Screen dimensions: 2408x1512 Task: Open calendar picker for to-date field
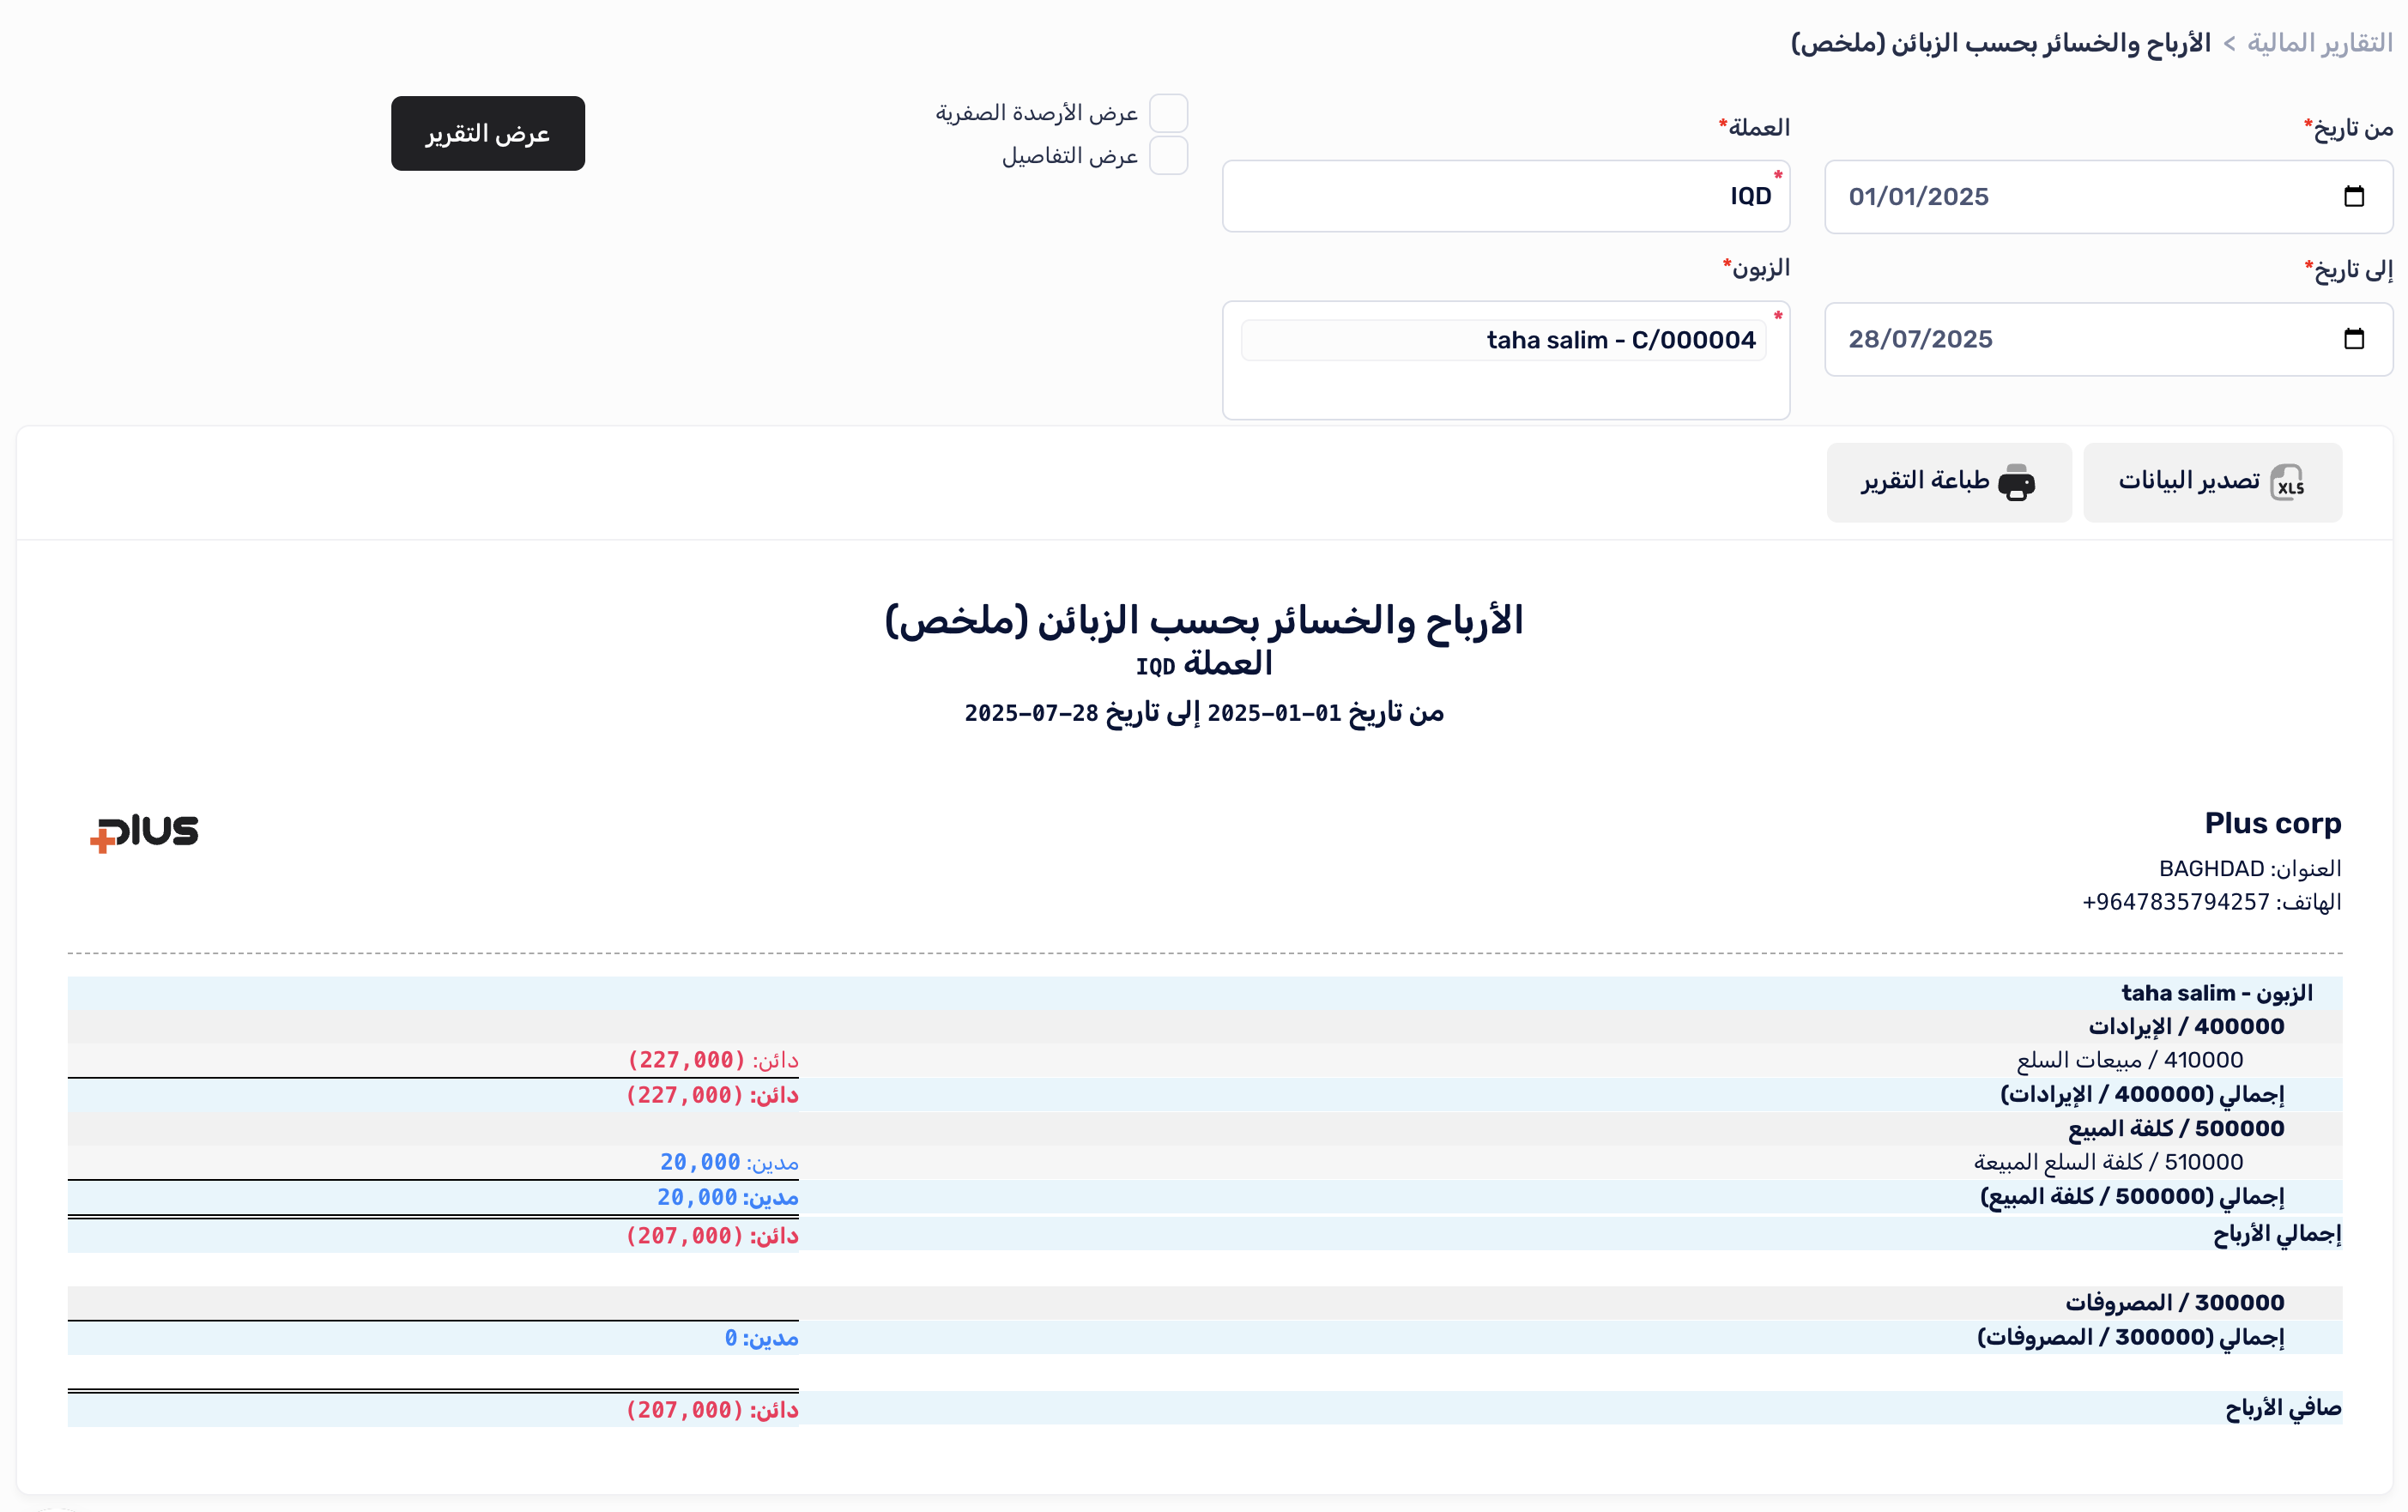(2353, 339)
